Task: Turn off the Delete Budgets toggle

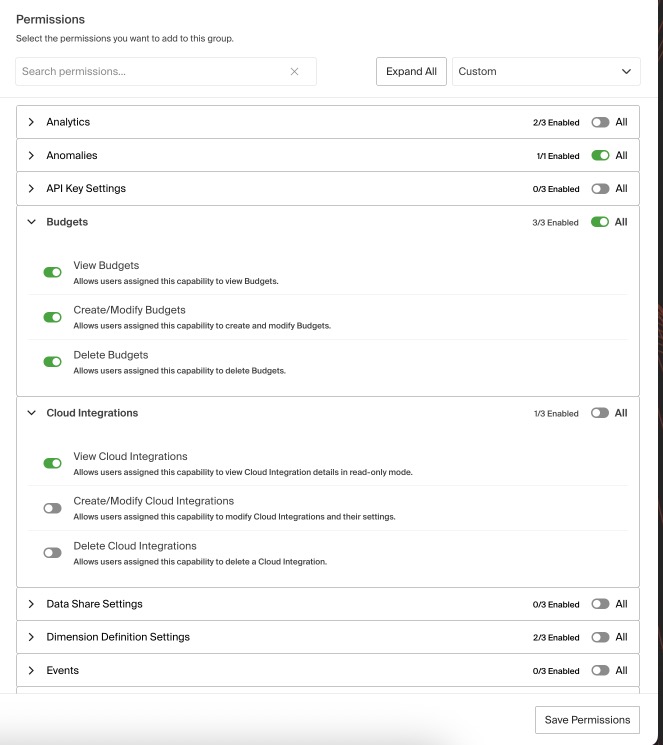Action: 52,362
